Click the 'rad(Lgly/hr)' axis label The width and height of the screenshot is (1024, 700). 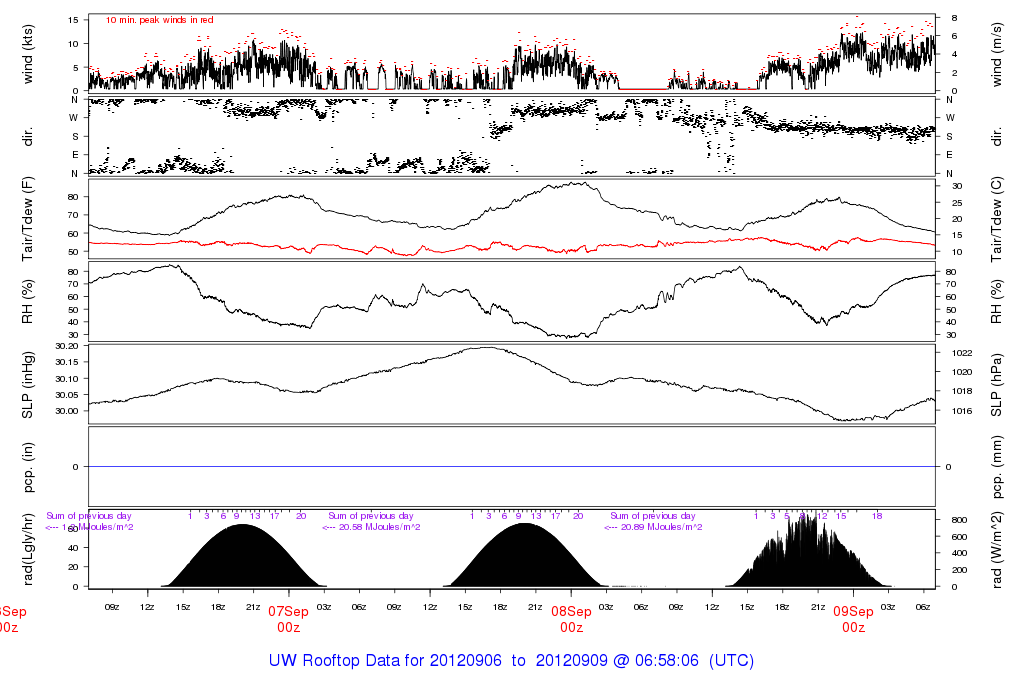click(27, 549)
